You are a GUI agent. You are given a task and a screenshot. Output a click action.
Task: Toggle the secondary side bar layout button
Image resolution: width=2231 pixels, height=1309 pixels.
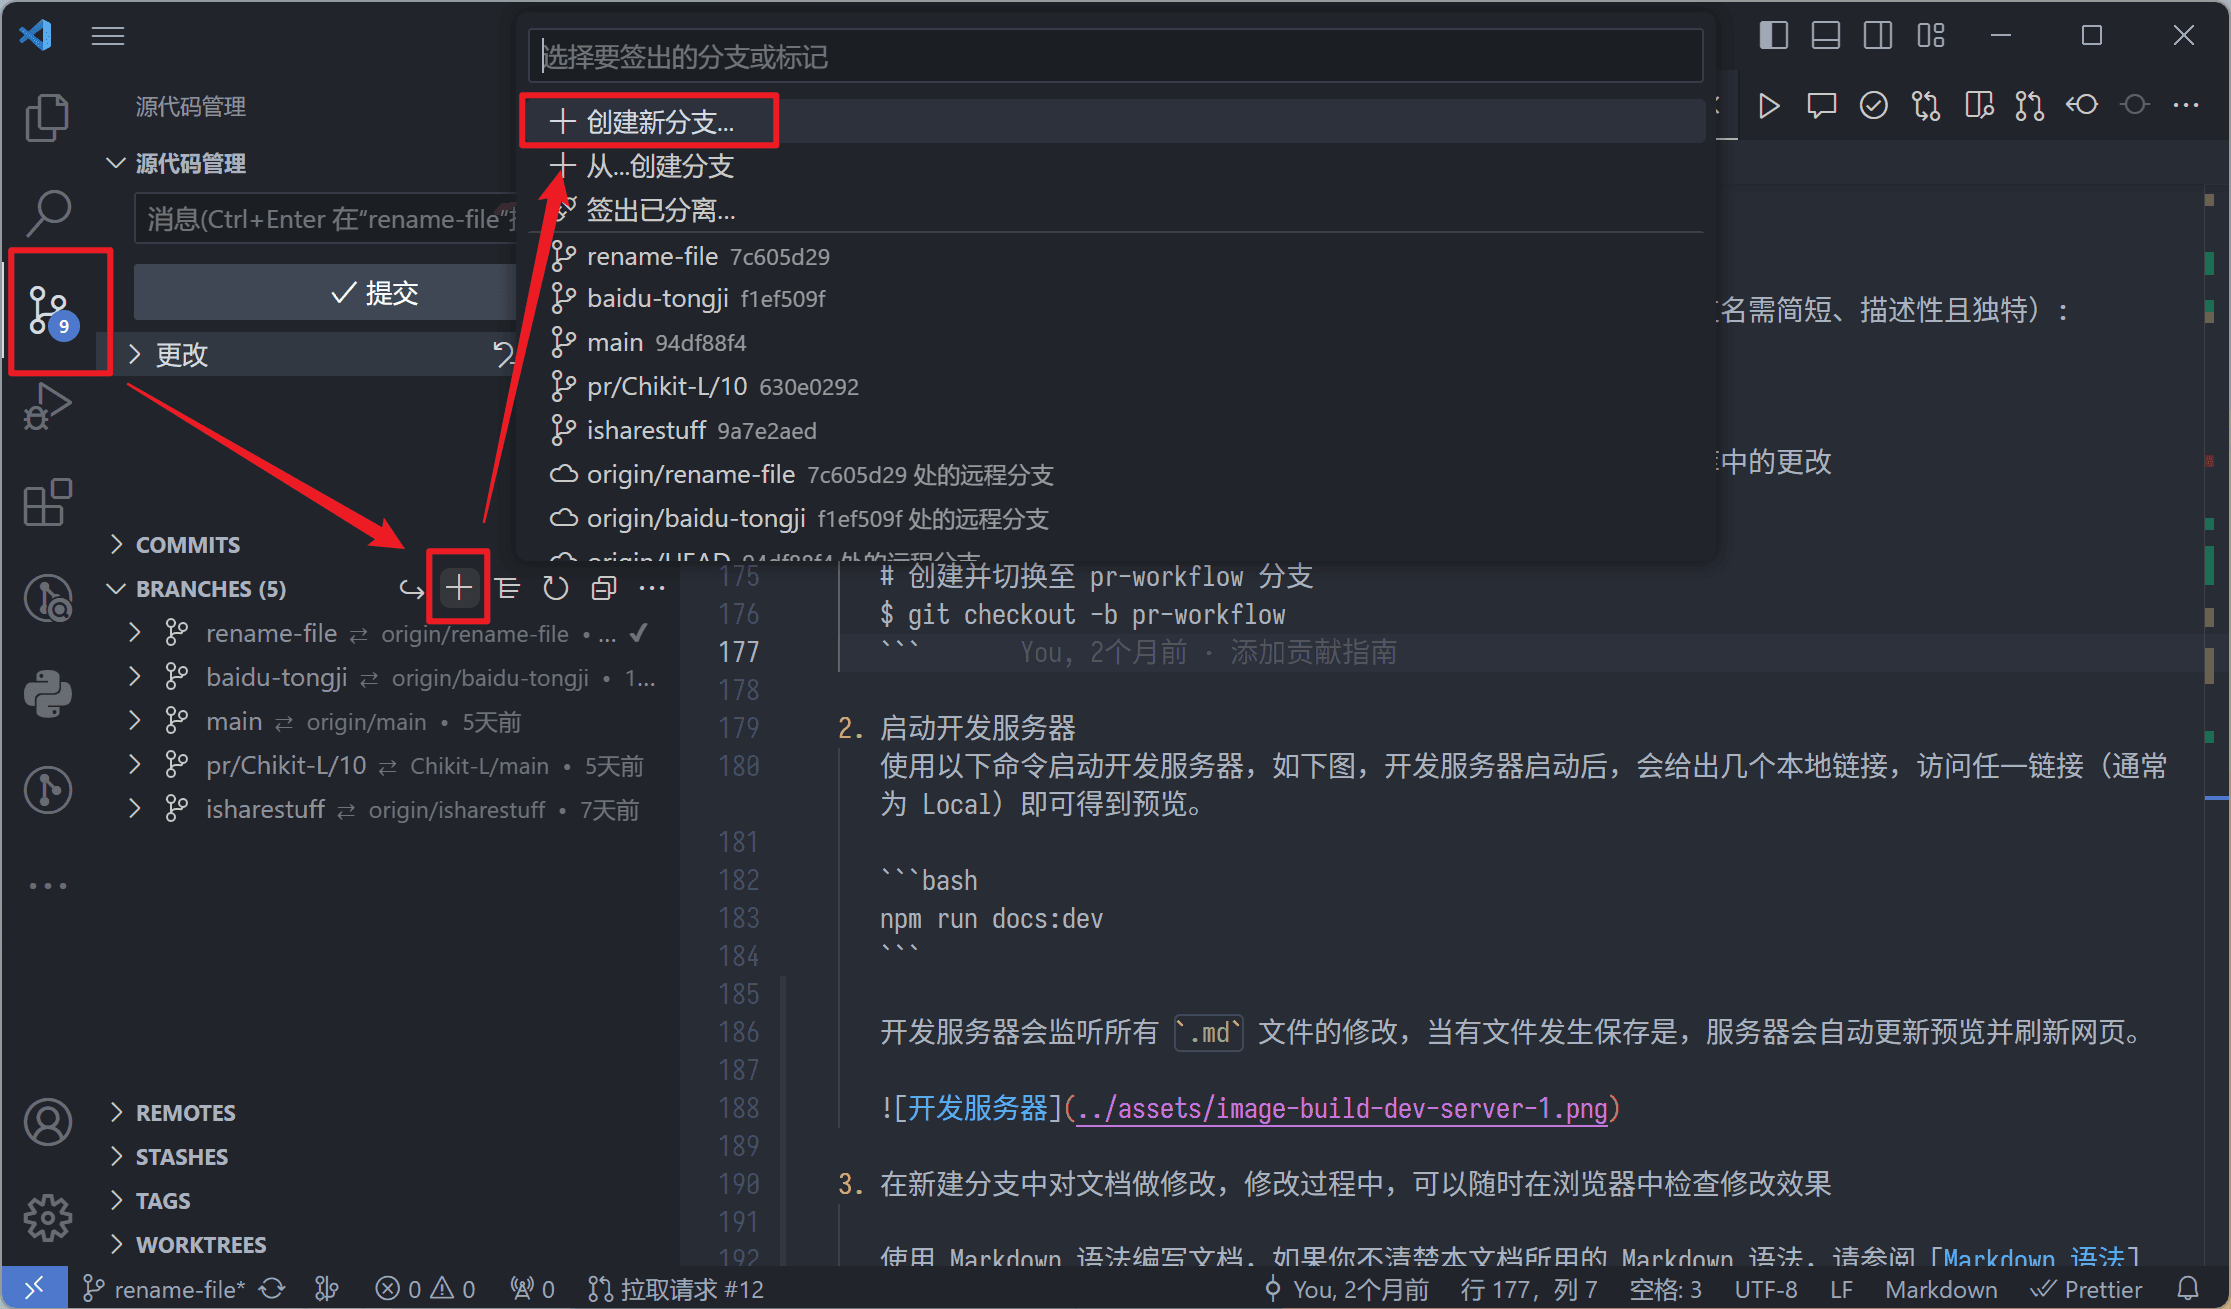pyautogui.click(x=1877, y=36)
